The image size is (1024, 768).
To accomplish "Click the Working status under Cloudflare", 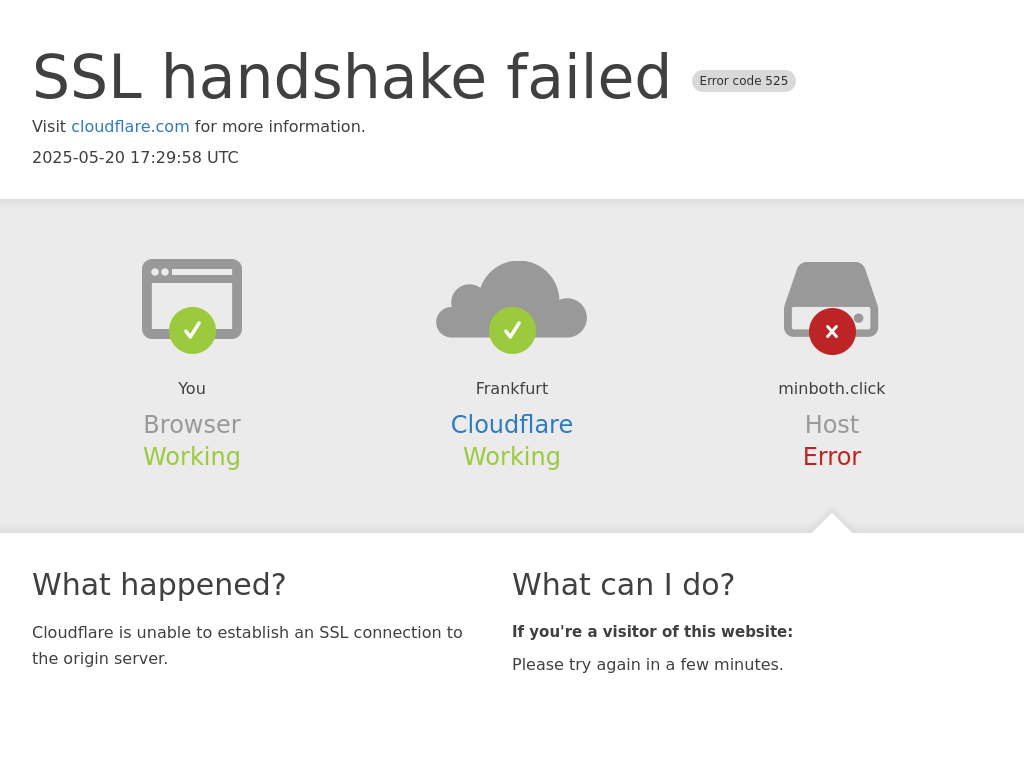I will (x=512, y=456).
